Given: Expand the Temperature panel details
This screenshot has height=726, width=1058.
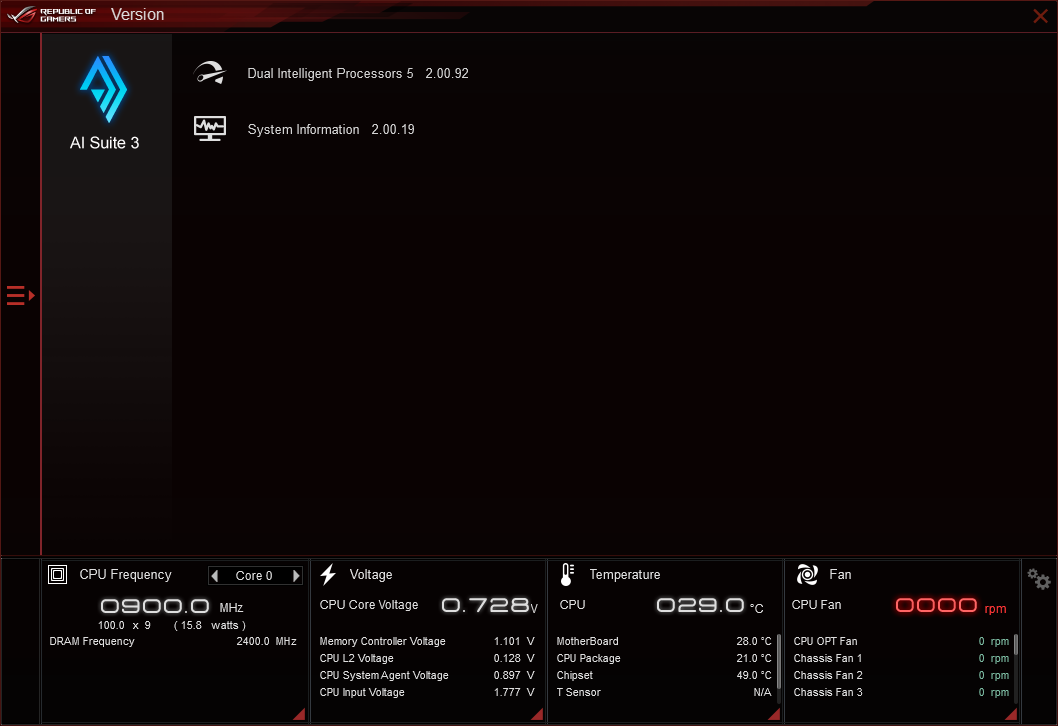Looking at the screenshot, I should pos(773,713).
